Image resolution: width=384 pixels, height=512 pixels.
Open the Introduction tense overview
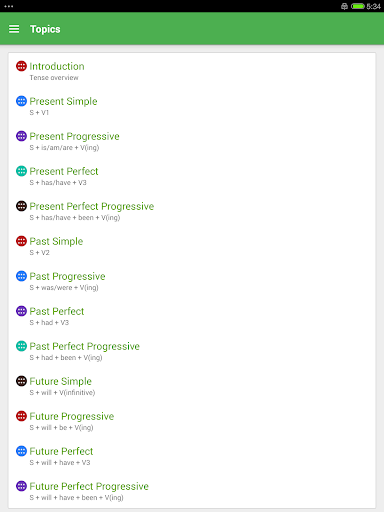click(x=192, y=71)
